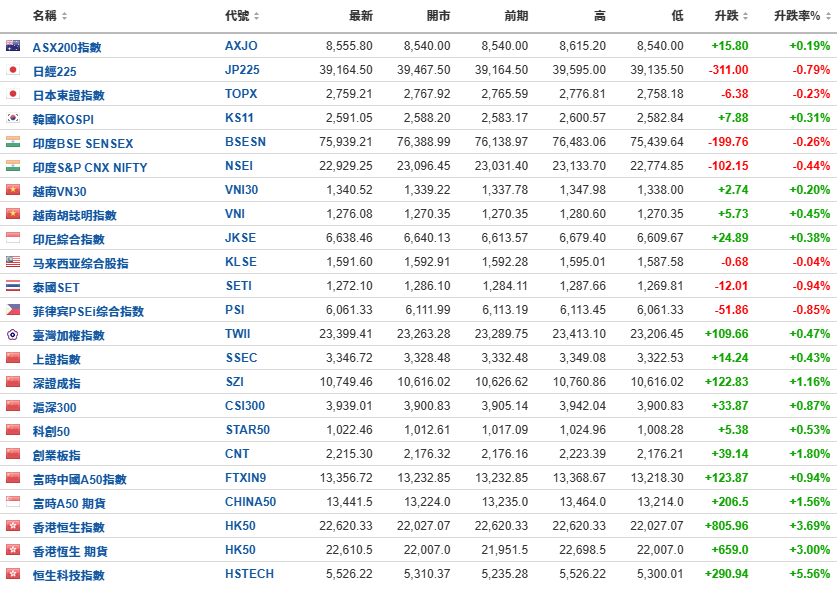Click the China flag beside 上證指數
Screen dimensions: 837x591
coord(13,358)
